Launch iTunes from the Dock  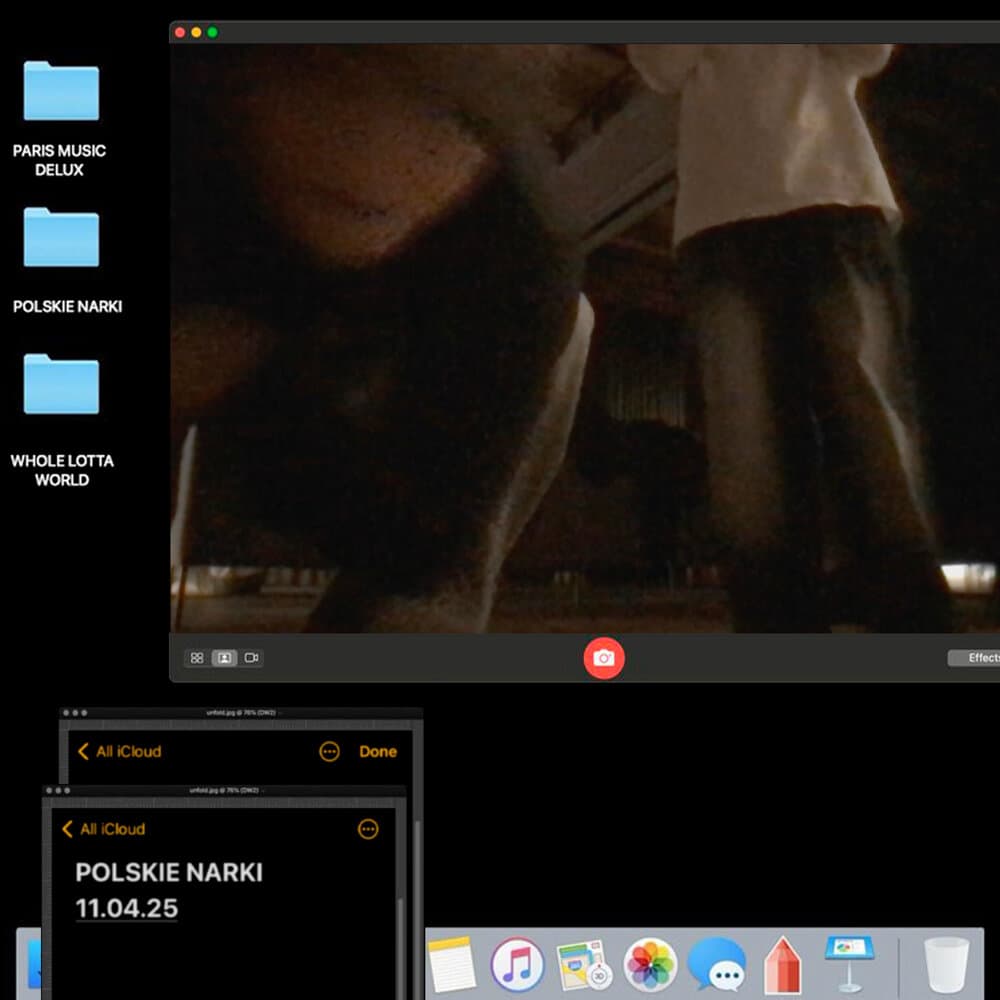517,965
